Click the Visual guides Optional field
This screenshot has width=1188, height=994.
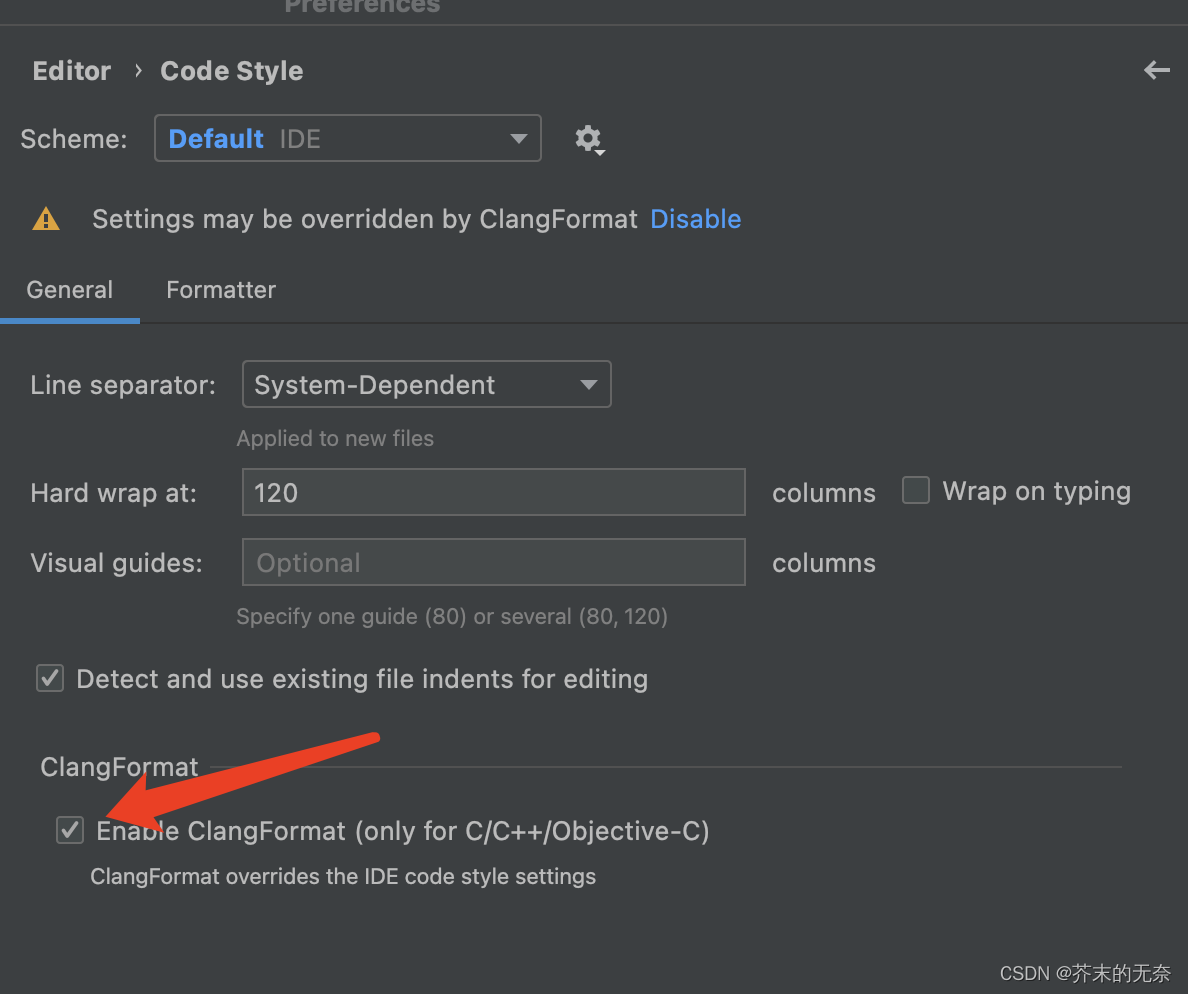click(x=493, y=562)
